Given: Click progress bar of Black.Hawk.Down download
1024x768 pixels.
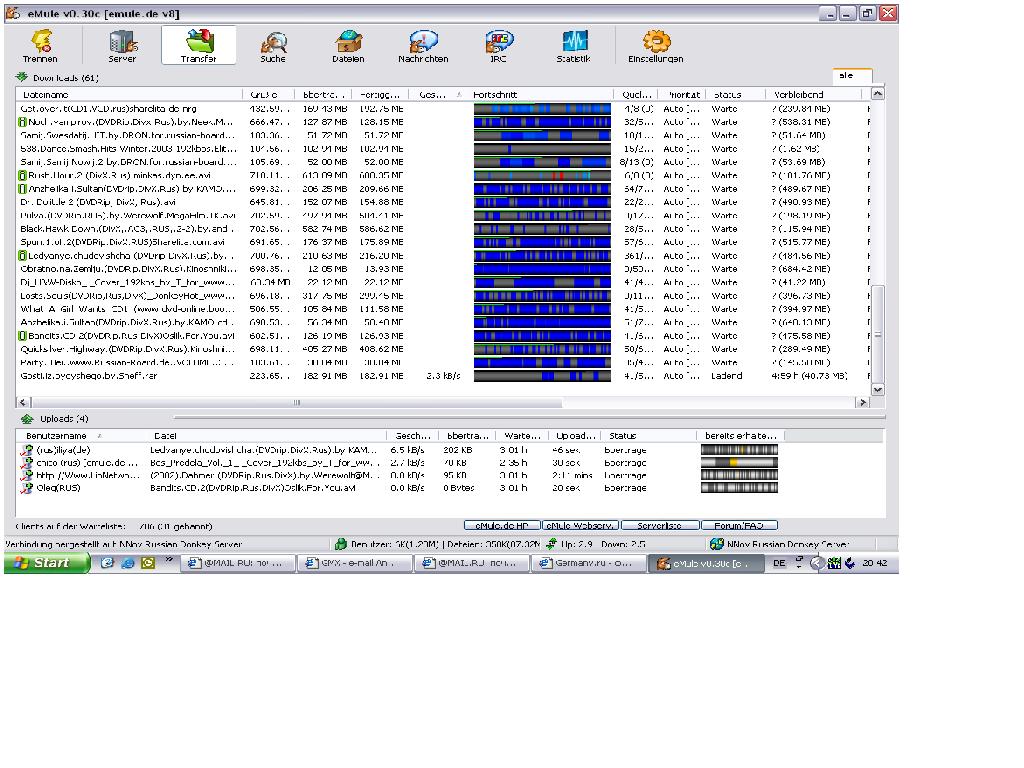Looking at the screenshot, I should (x=543, y=229).
